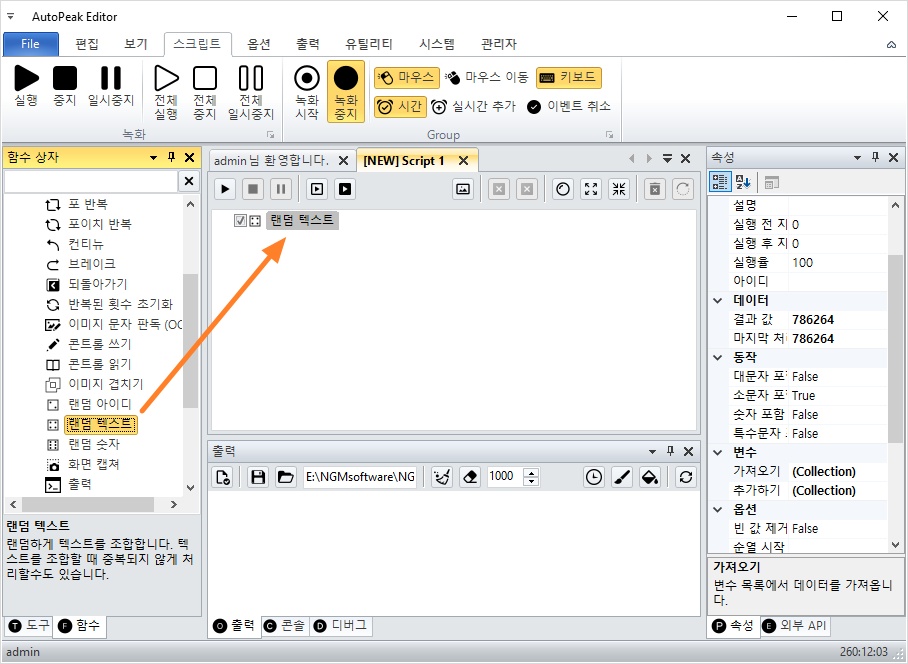The image size is (908, 664).
Task: Click the open folder icon in 출력 toolbar
Action: 285,477
